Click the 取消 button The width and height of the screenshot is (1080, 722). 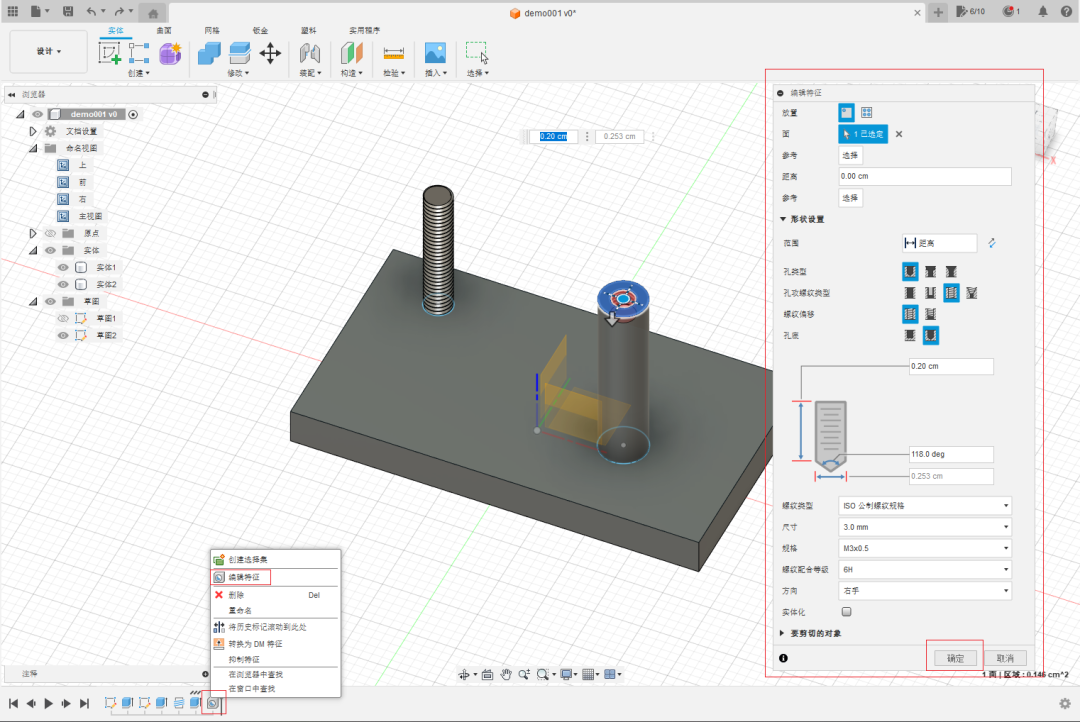click(x=1005, y=658)
